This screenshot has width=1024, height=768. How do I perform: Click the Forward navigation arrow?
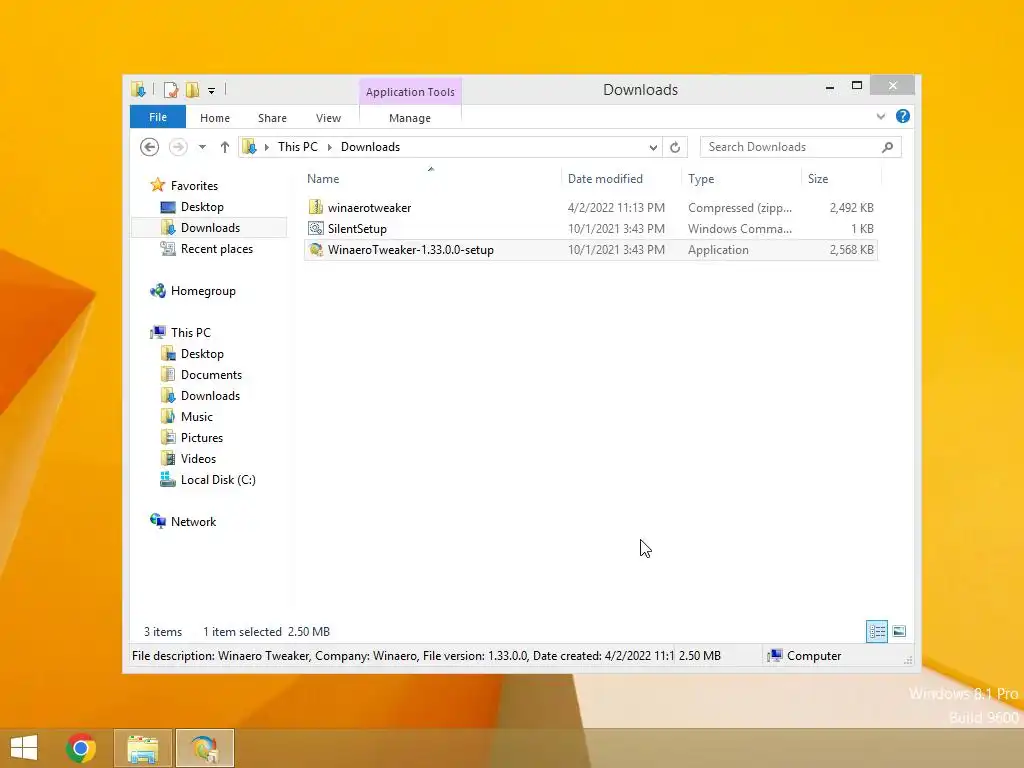(x=178, y=147)
